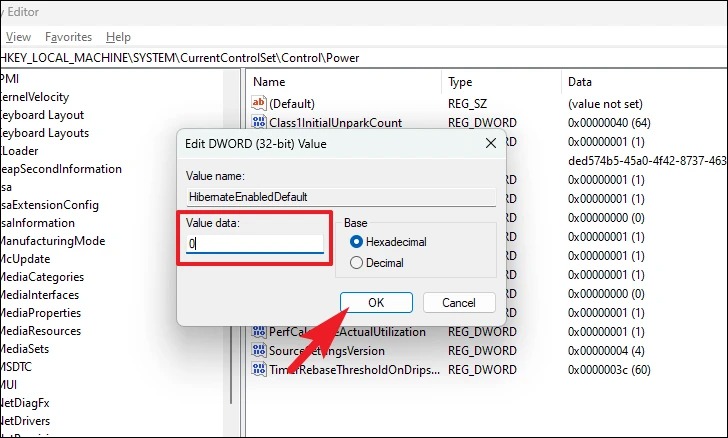Click the Data column header
This screenshot has height=438, width=728.
point(579,82)
